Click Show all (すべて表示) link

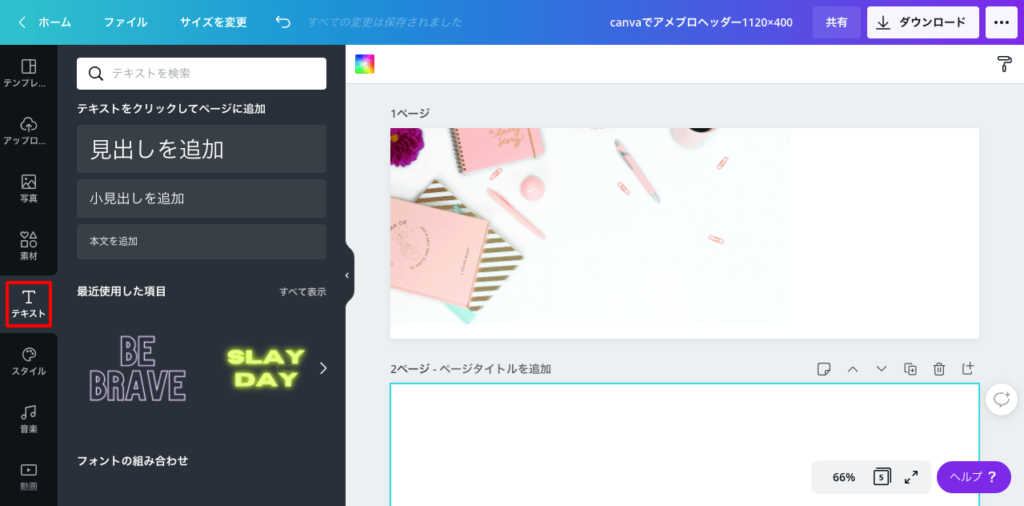tap(302, 292)
